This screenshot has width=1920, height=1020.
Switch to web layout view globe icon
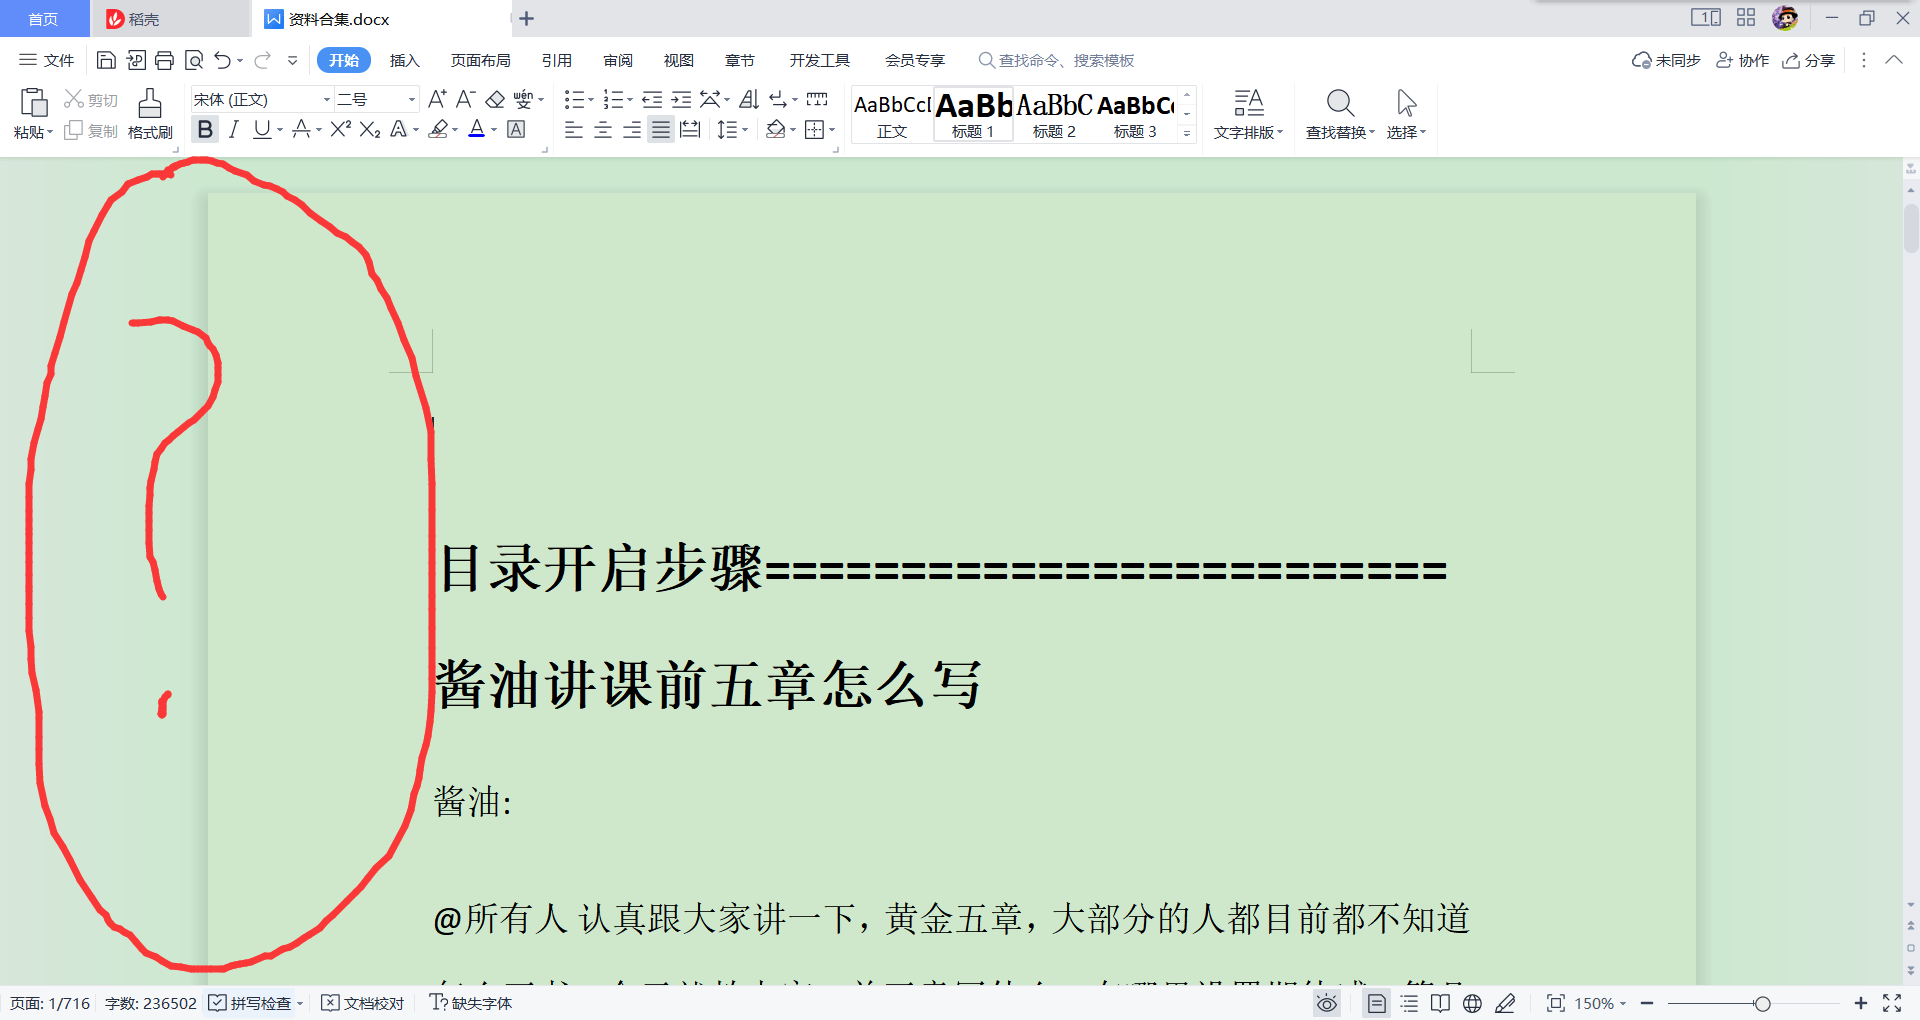point(1472,1003)
